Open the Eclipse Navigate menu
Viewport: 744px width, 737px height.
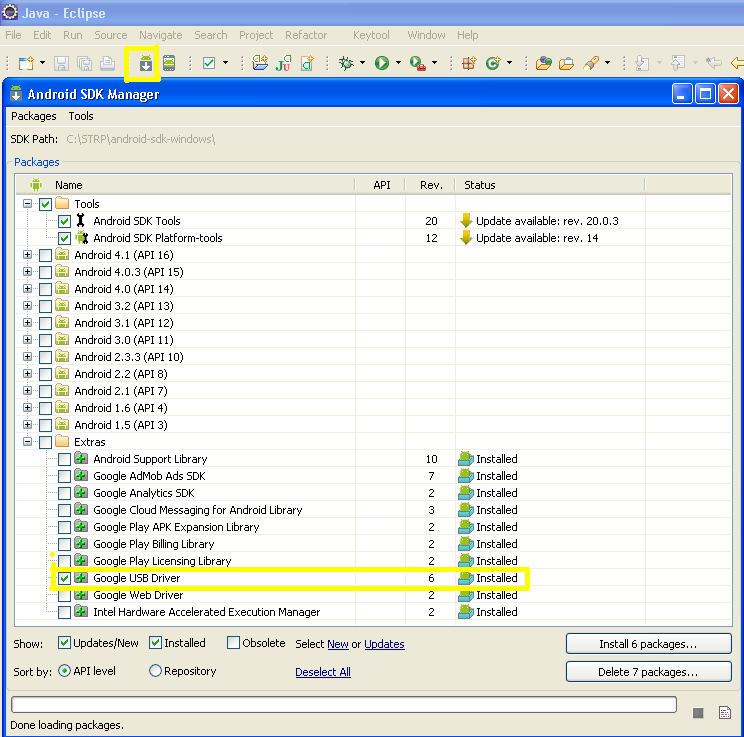160,35
